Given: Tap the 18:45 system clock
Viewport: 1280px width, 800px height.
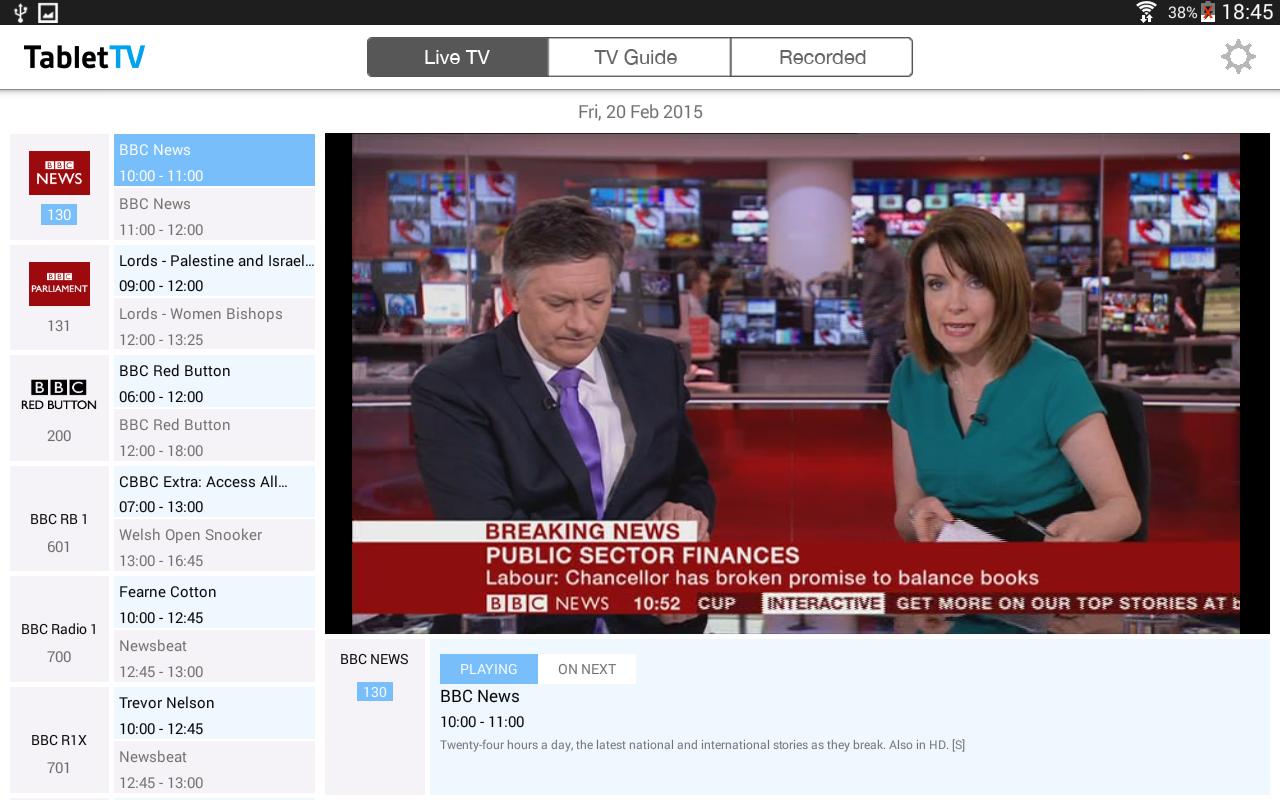Looking at the screenshot, I should (x=1247, y=12).
